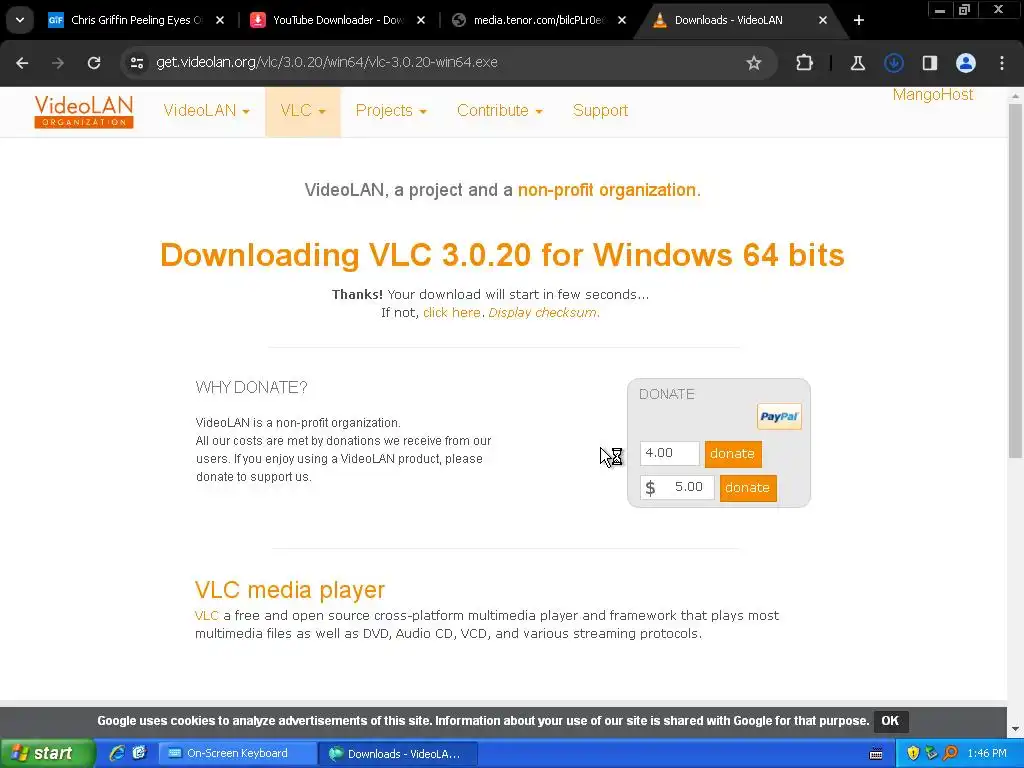Click the address bar URL

[327, 62]
